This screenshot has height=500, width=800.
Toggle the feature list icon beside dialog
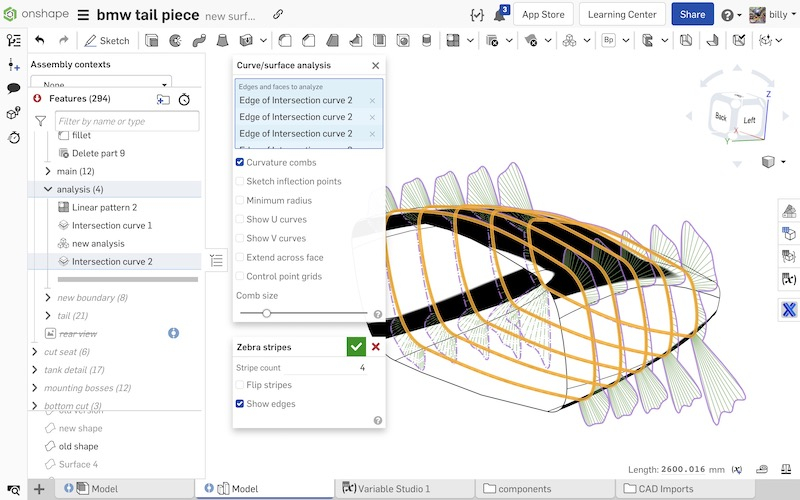tap(216, 261)
